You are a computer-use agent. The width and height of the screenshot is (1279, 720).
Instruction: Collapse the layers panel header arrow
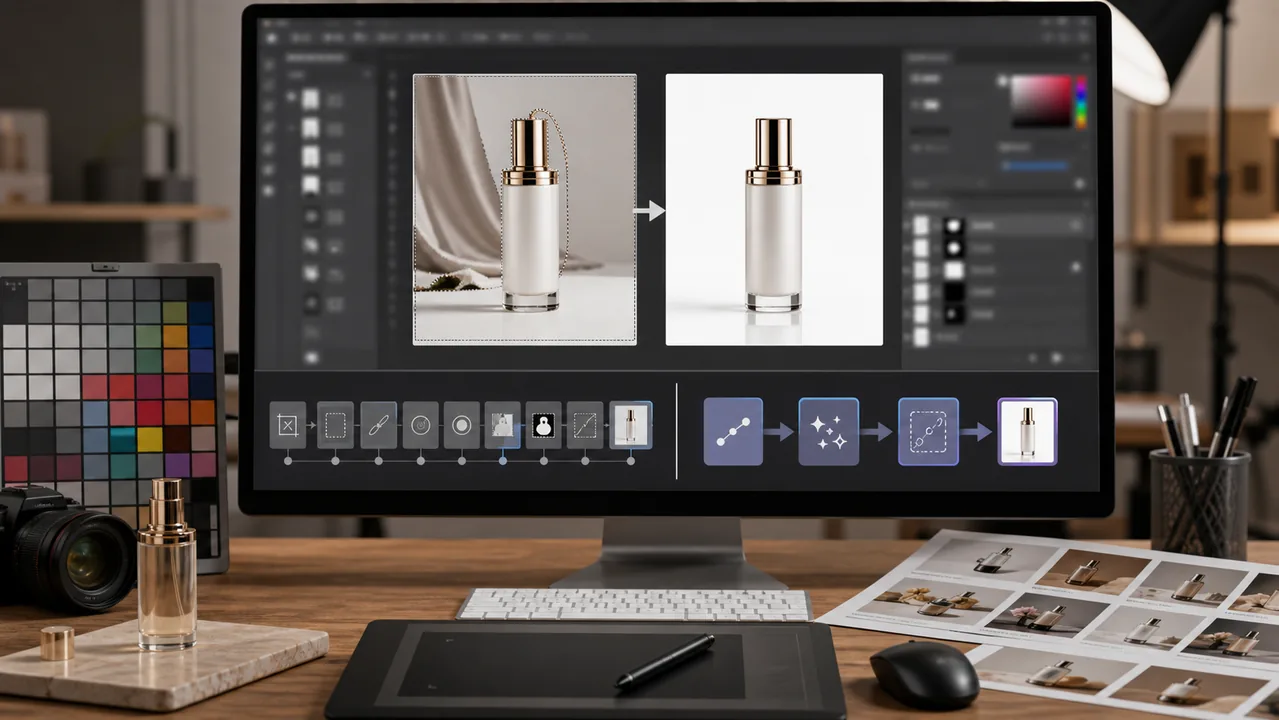coord(1086,204)
